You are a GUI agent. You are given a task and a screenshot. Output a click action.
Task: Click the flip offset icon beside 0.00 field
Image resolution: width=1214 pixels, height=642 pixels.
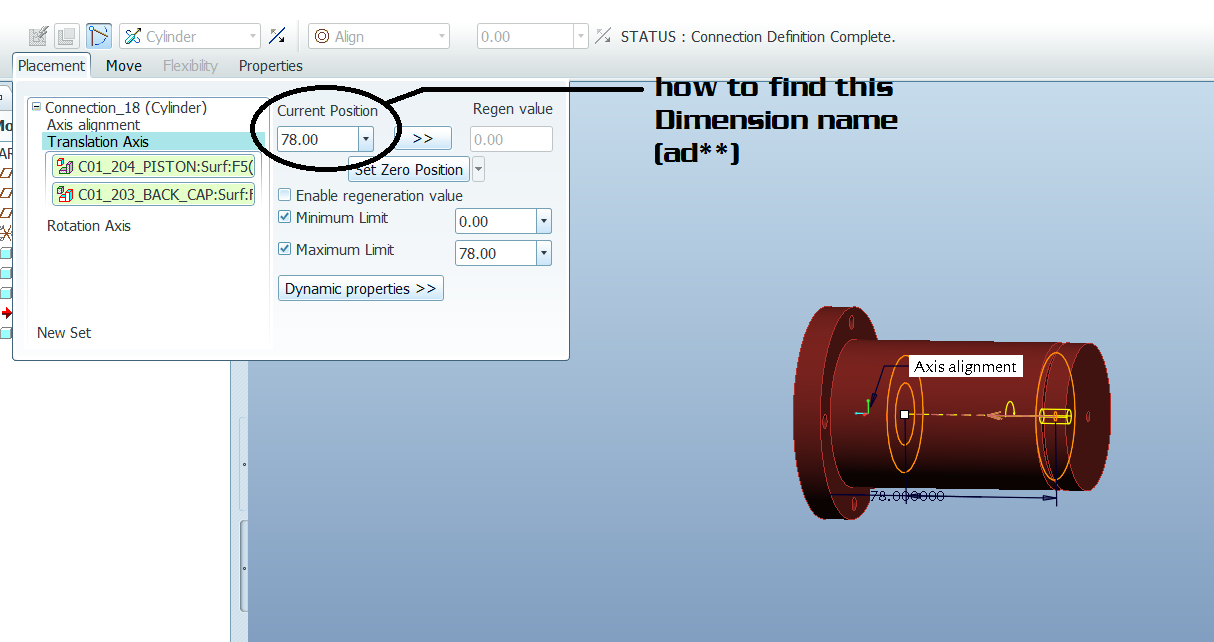(x=603, y=37)
